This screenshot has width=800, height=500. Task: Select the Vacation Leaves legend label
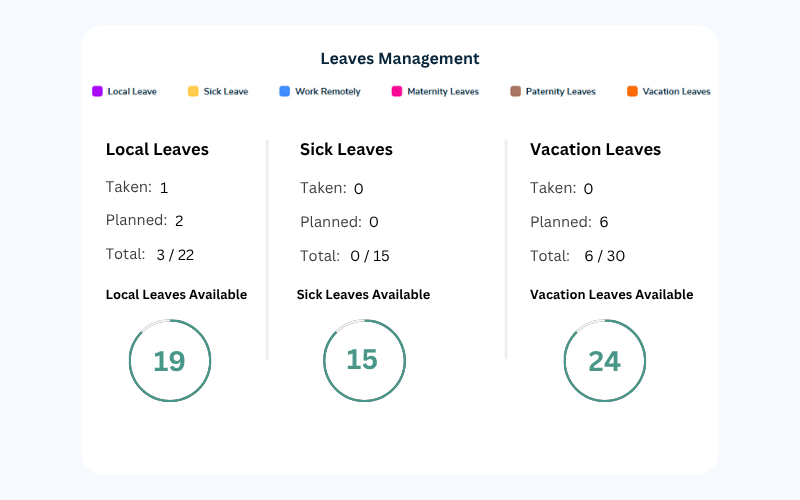[677, 91]
